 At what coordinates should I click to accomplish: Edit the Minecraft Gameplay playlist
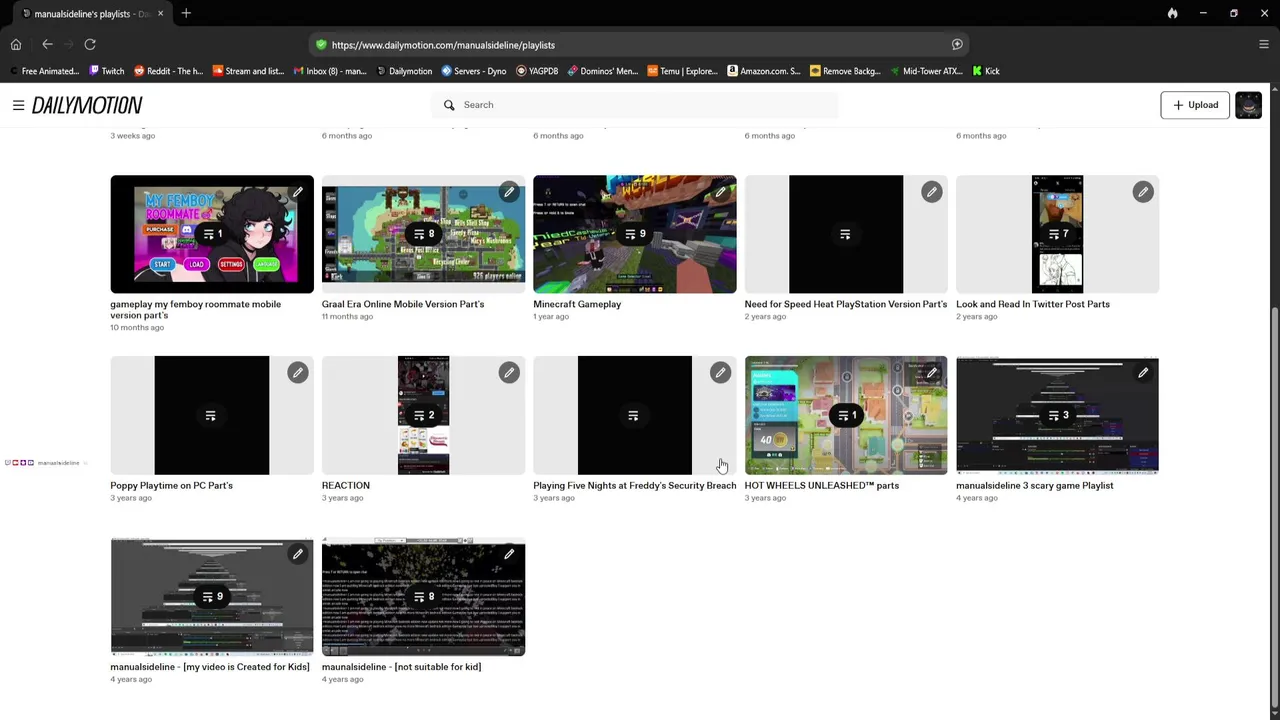720,191
